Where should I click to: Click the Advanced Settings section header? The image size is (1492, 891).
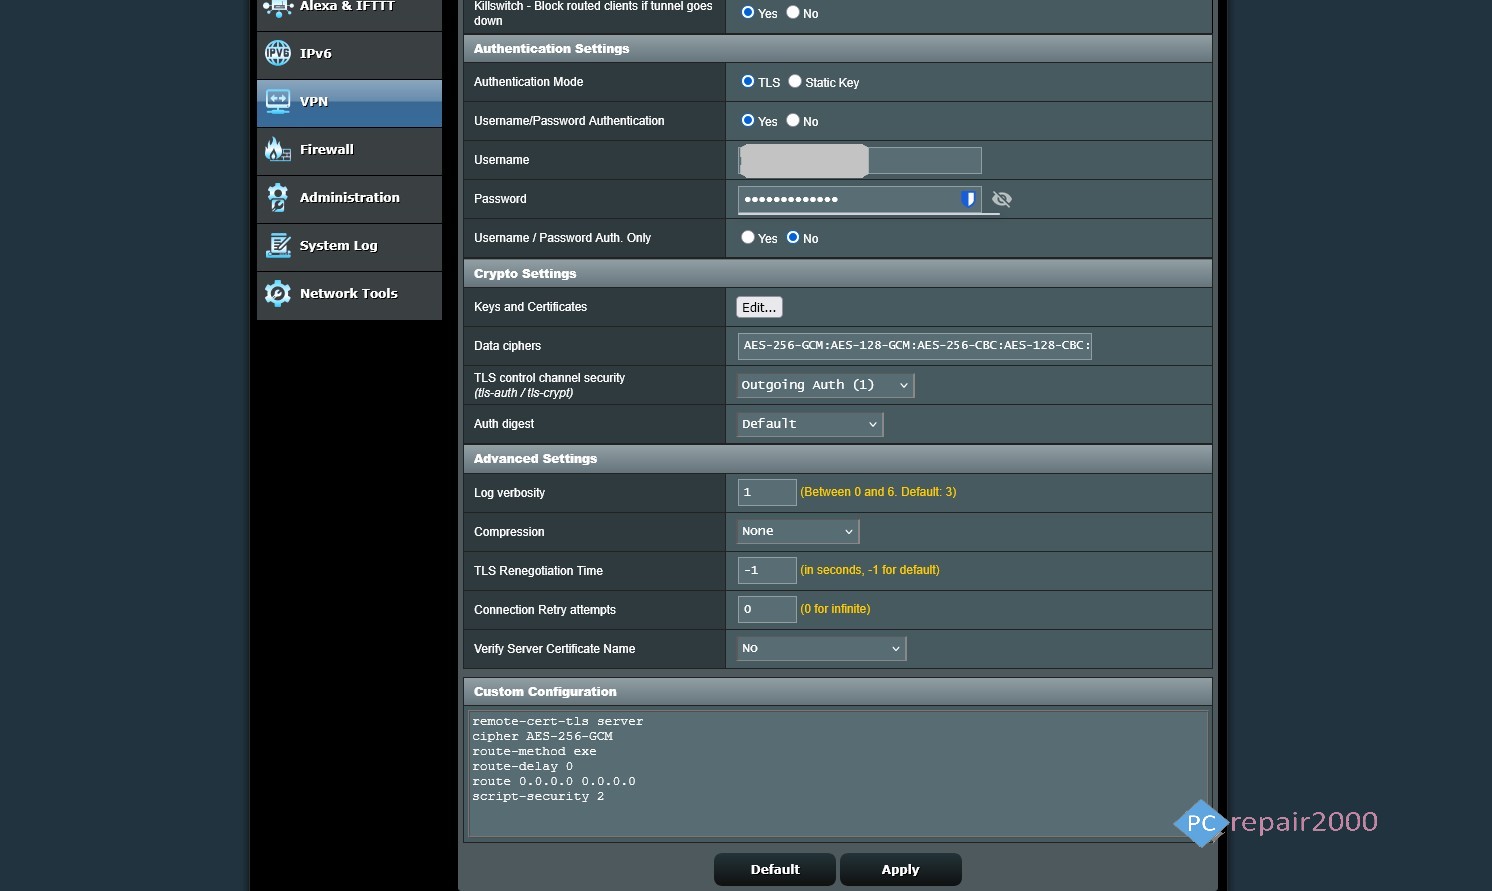tap(837, 458)
